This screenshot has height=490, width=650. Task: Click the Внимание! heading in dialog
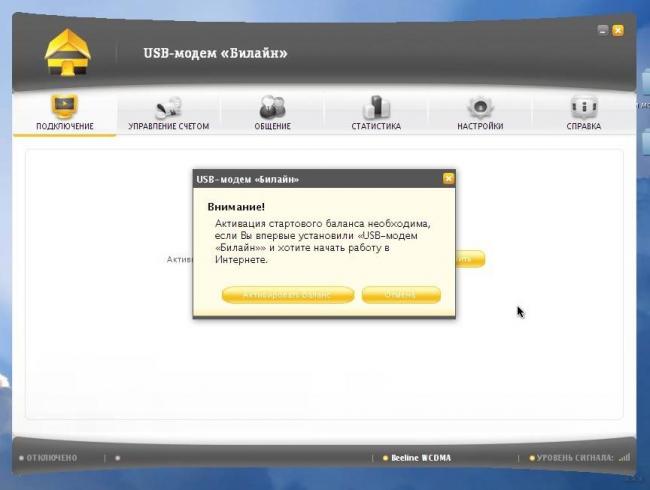(x=236, y=206)
